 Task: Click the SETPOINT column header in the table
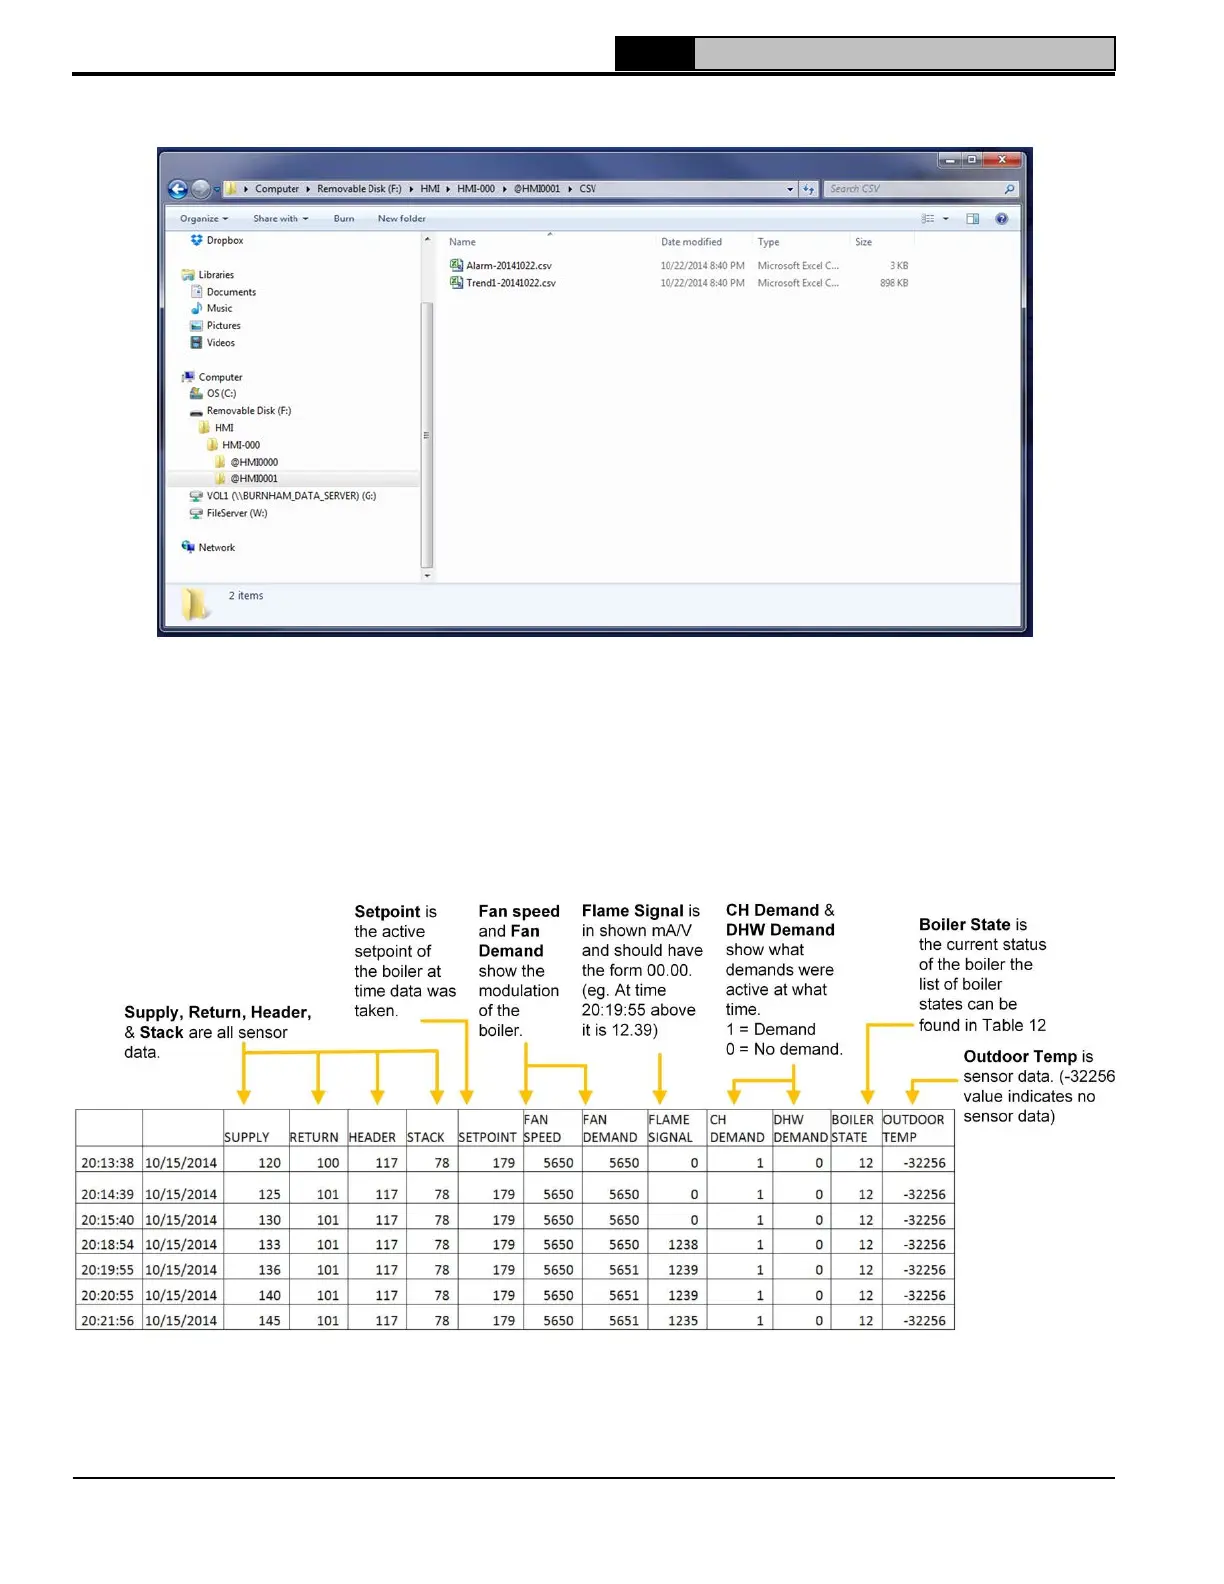pos(487,1138)
